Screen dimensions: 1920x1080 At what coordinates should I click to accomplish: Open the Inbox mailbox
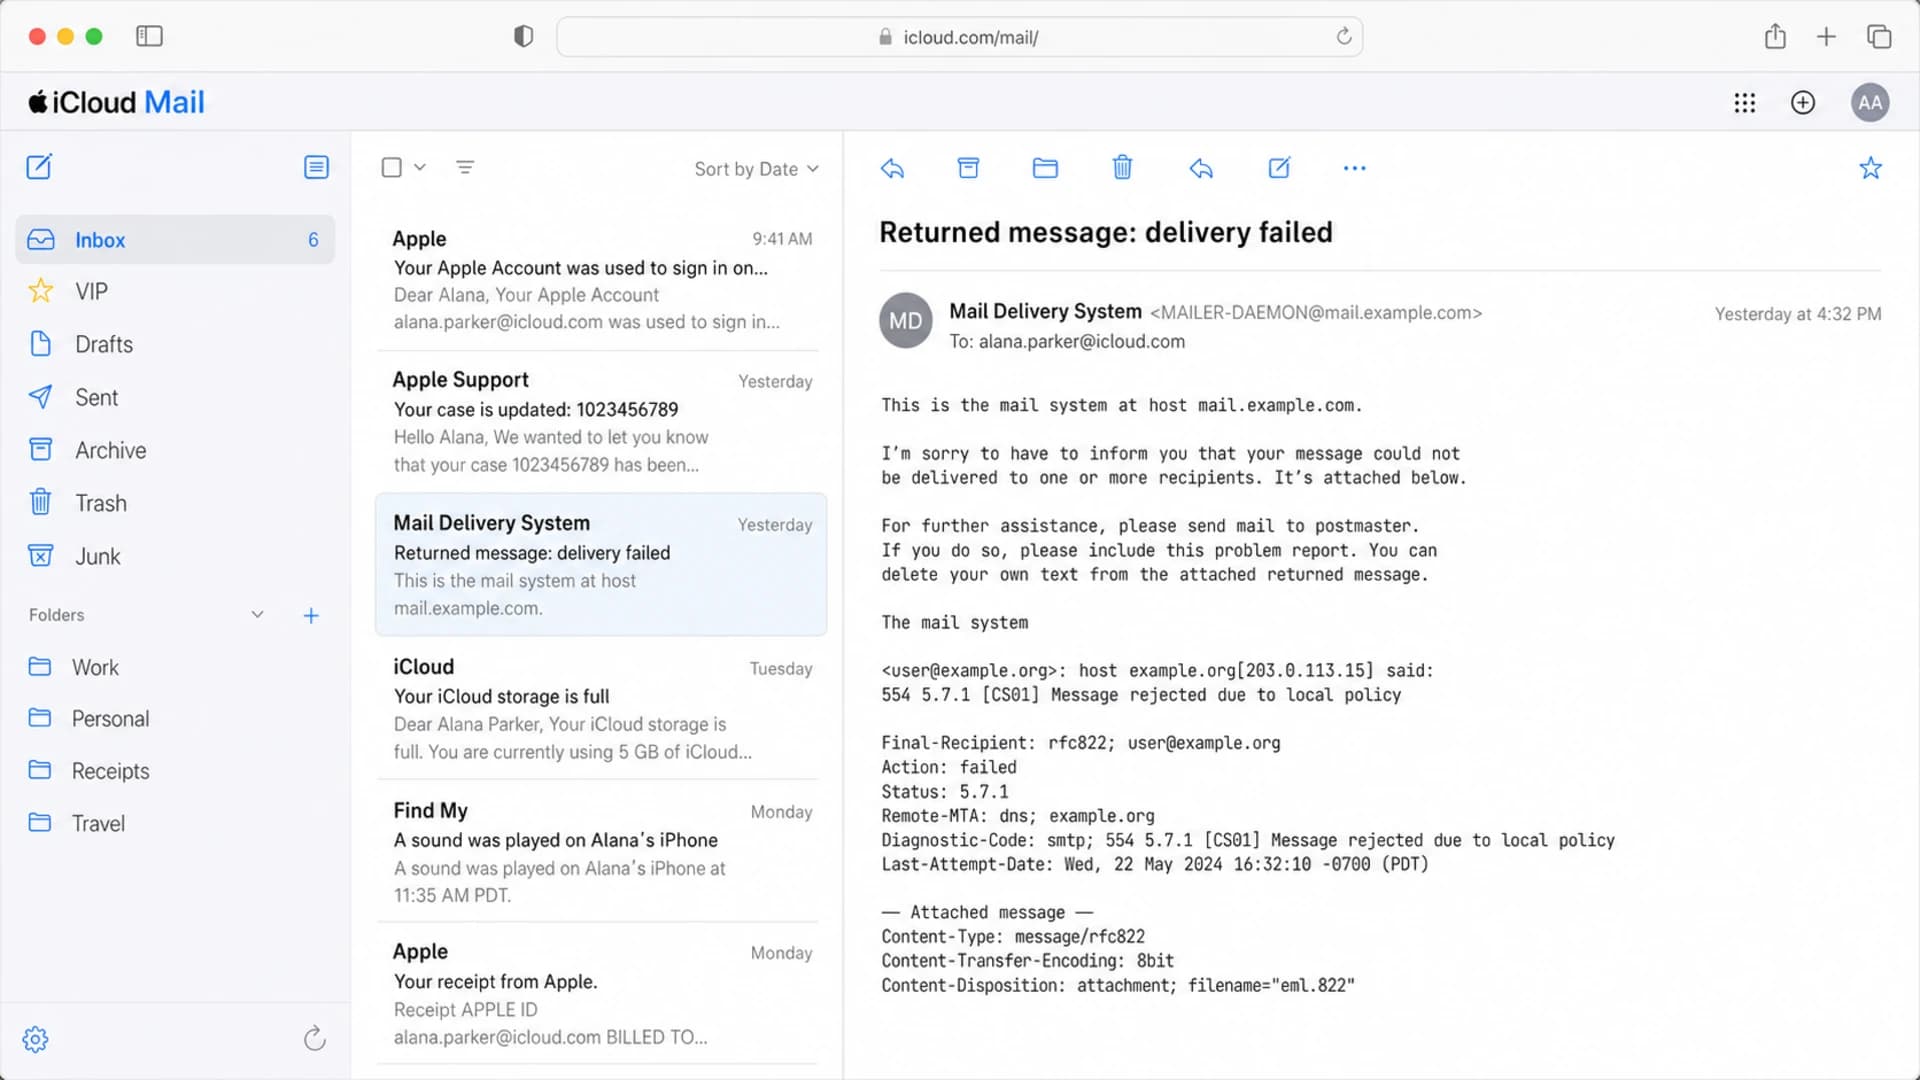pos(175,240)
